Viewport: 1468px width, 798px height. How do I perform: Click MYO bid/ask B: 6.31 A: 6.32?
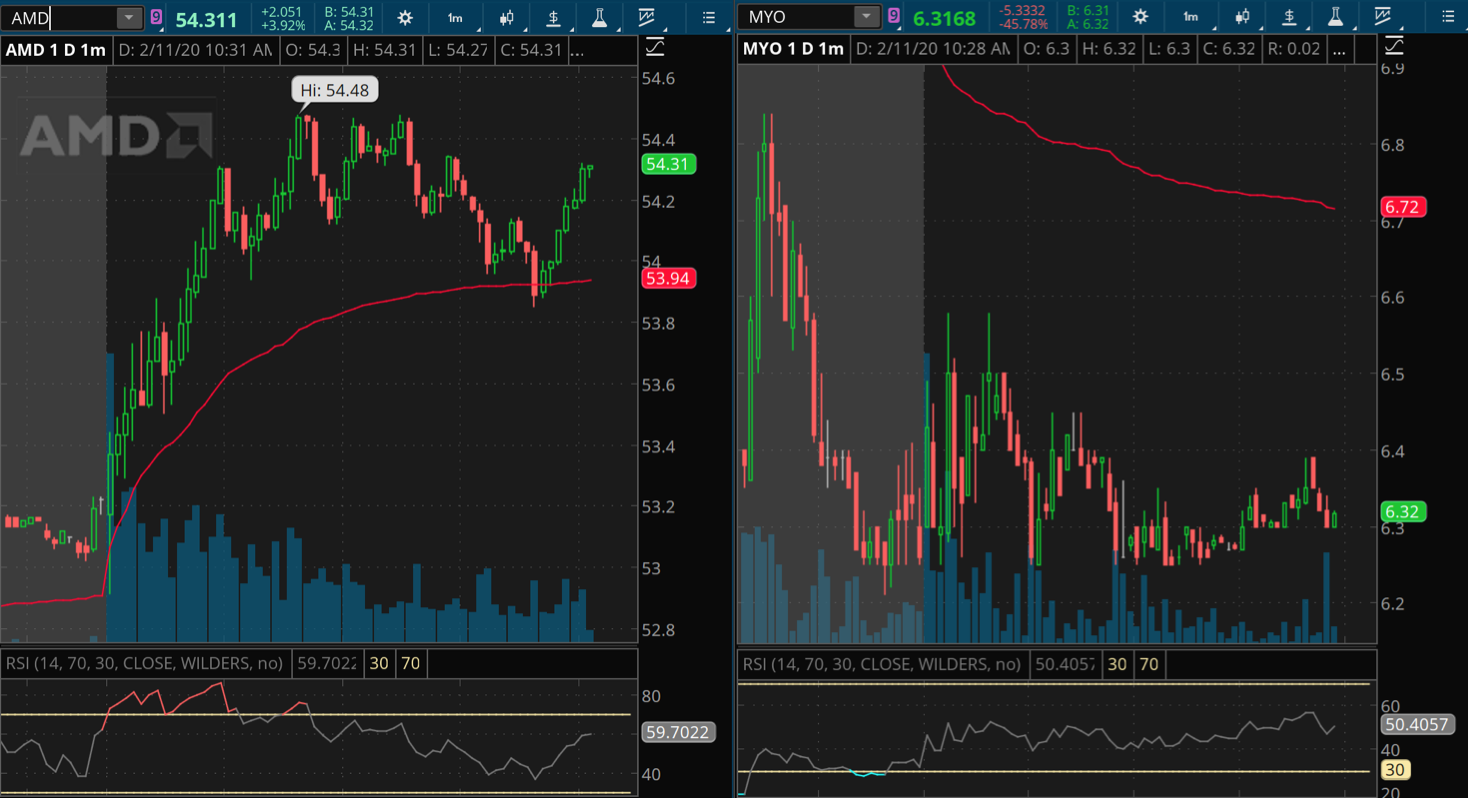tap(1087, 18)
